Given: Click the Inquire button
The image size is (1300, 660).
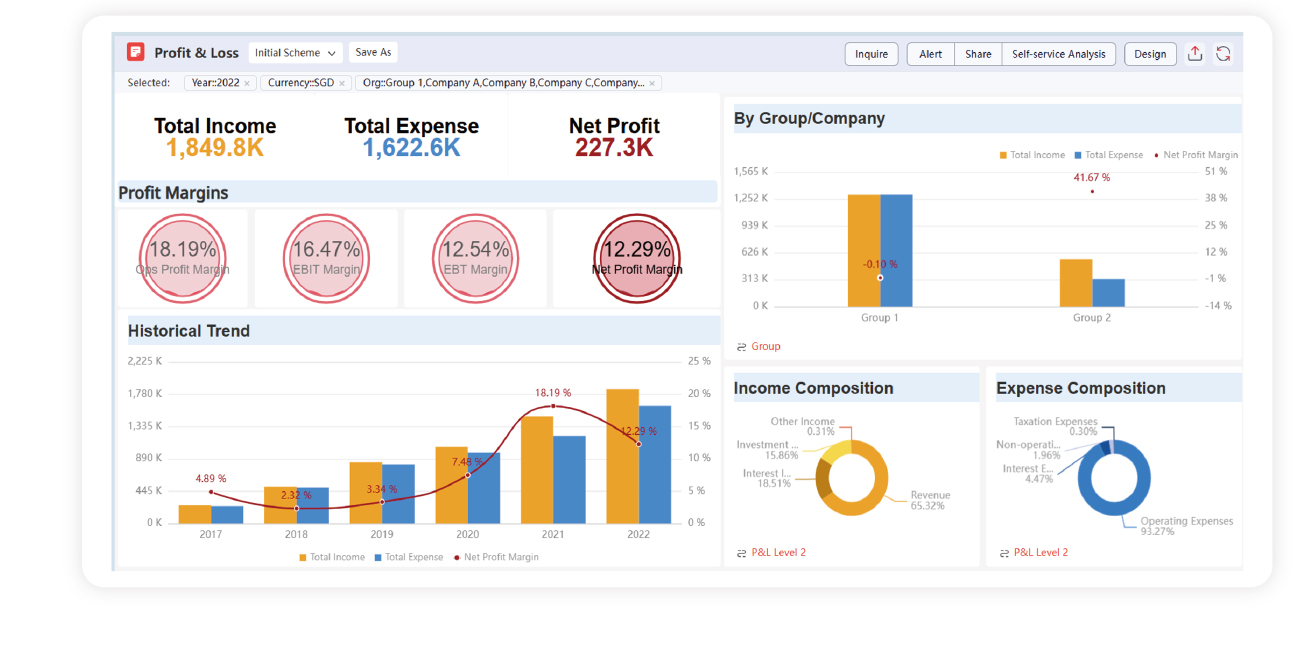Looking at the screenshot, I should (871, 54).
